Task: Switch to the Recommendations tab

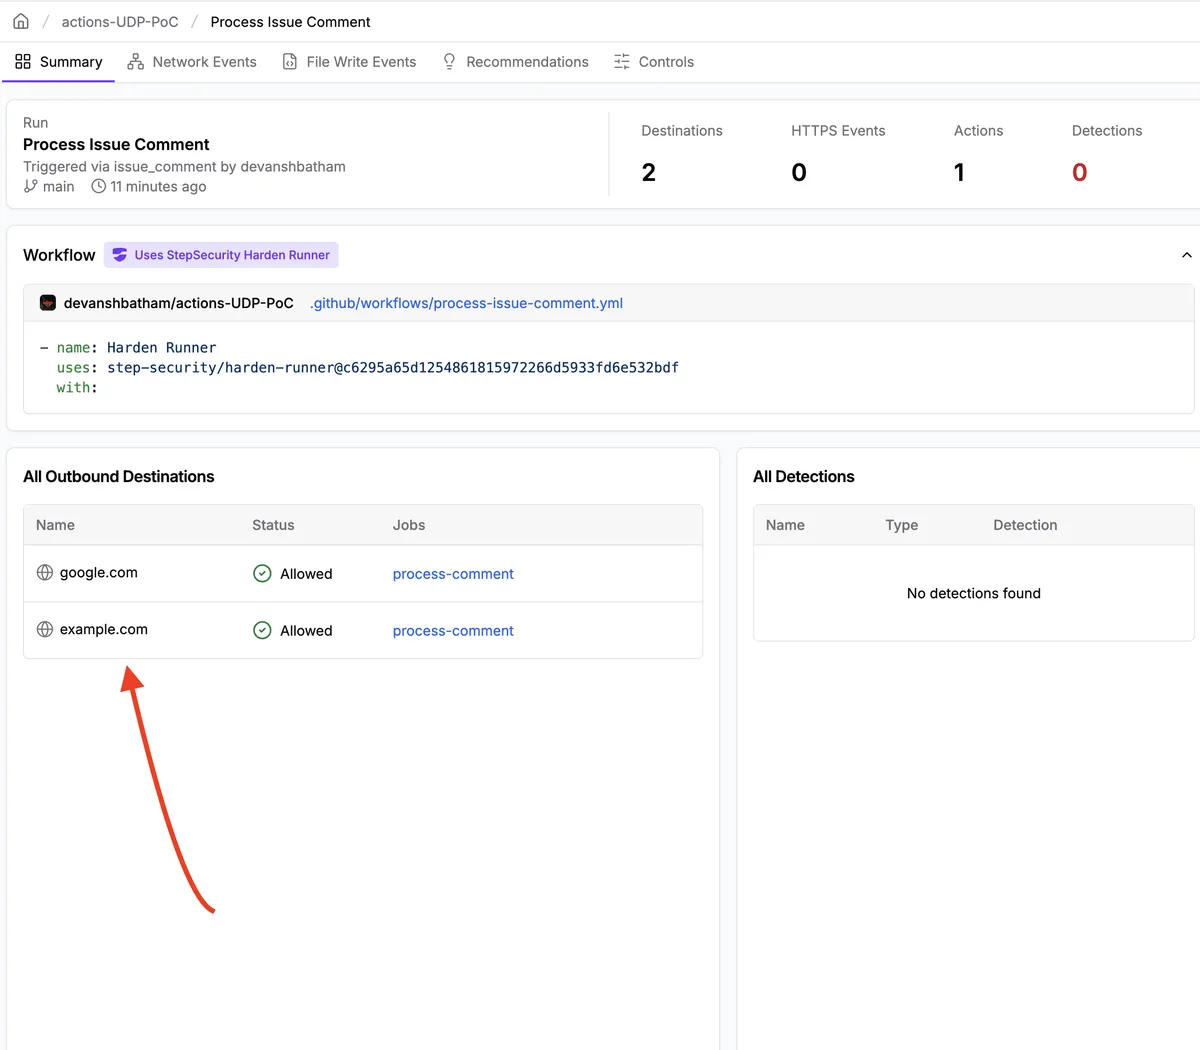Action: [515, 62]
